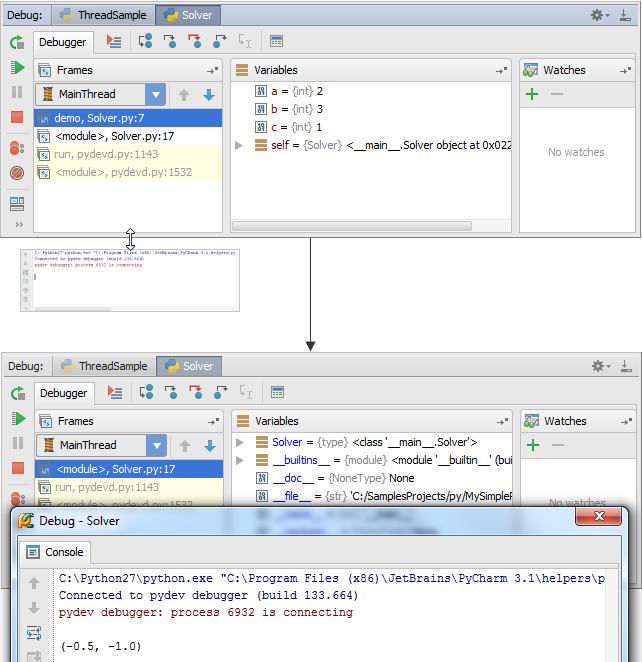Switch to Solver tab in lower panel
The height and width of the screenshot is (662, 642).
[x=189, y=366]
